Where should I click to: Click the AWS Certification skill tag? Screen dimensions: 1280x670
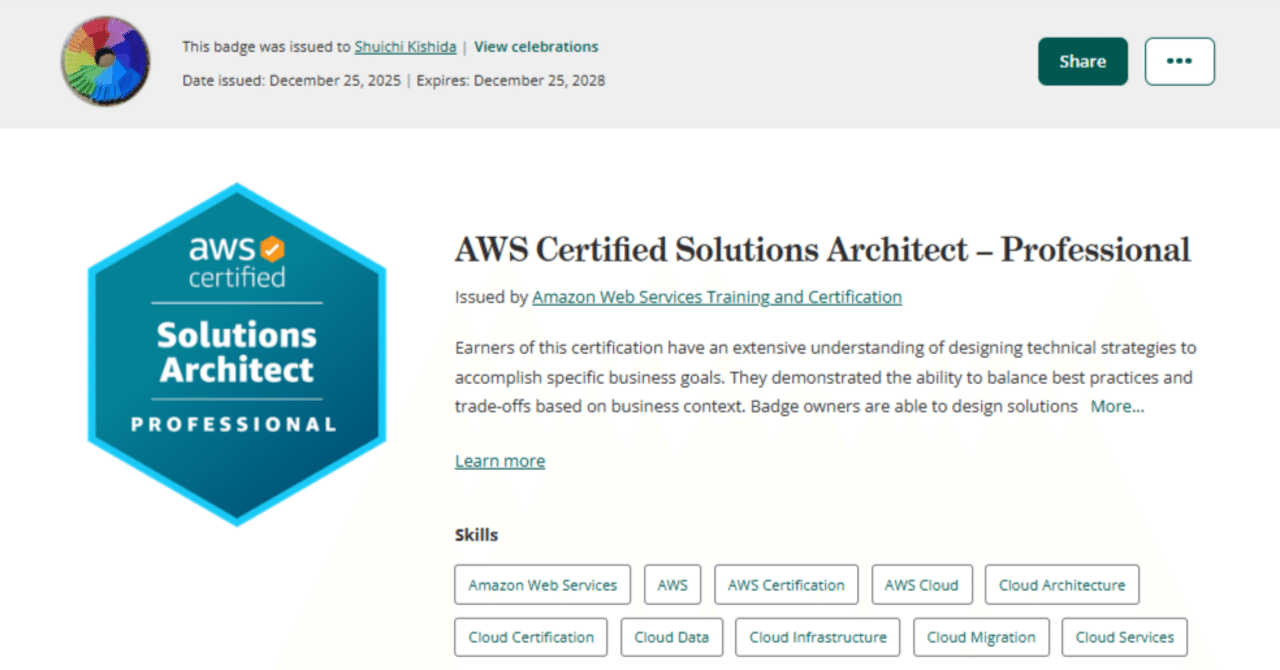point(786,584)
